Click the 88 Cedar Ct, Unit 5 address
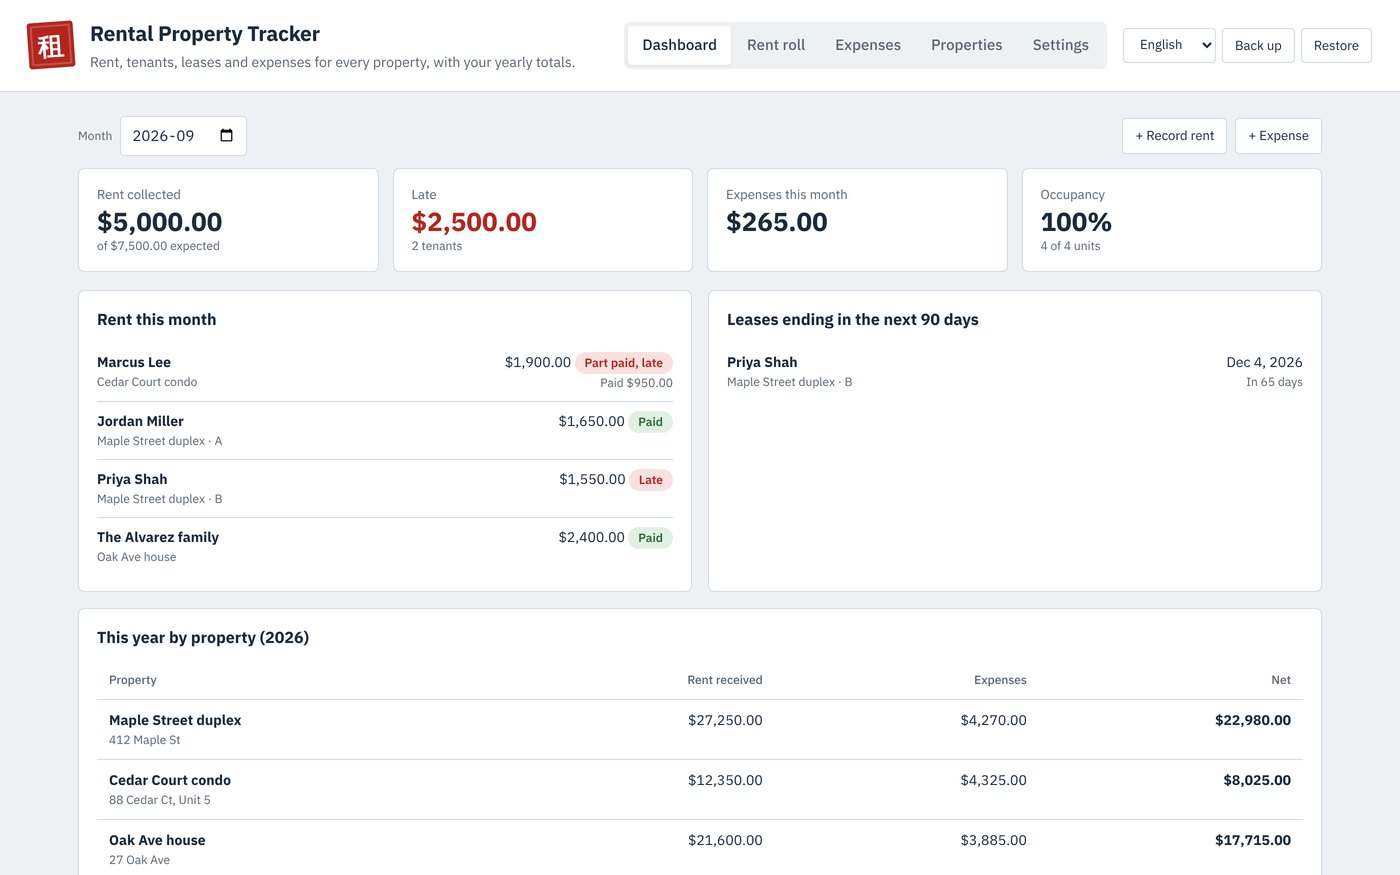The height and width of the screenshot is (875, 1400). (x=160, y=800)
